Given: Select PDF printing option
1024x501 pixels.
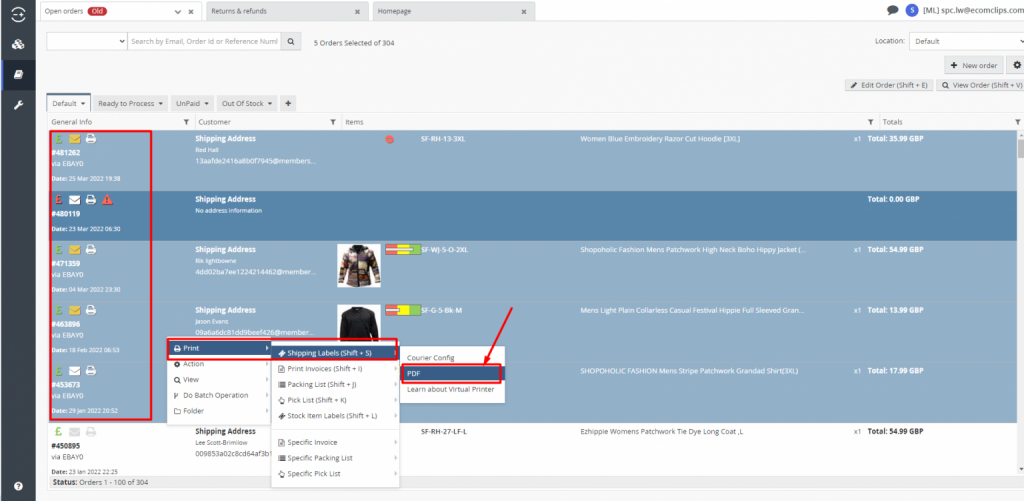Looking at the screenshot, I should (x=452, y=374).
